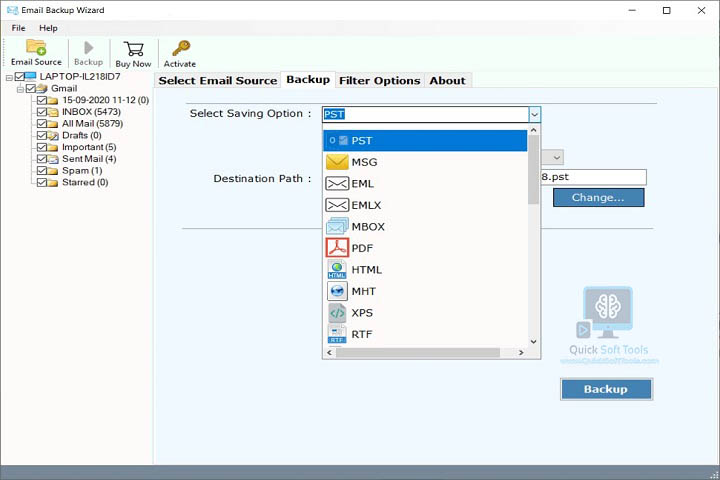Open the partially hidden dropdown below saving option
The width and height of the screenshot is (720, 480).
tap(552, 158)
